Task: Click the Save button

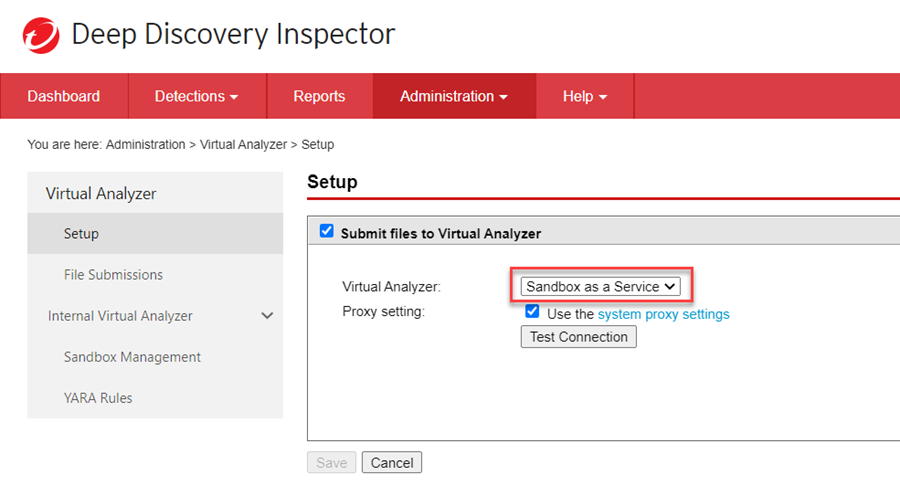Action: (331, 462)
